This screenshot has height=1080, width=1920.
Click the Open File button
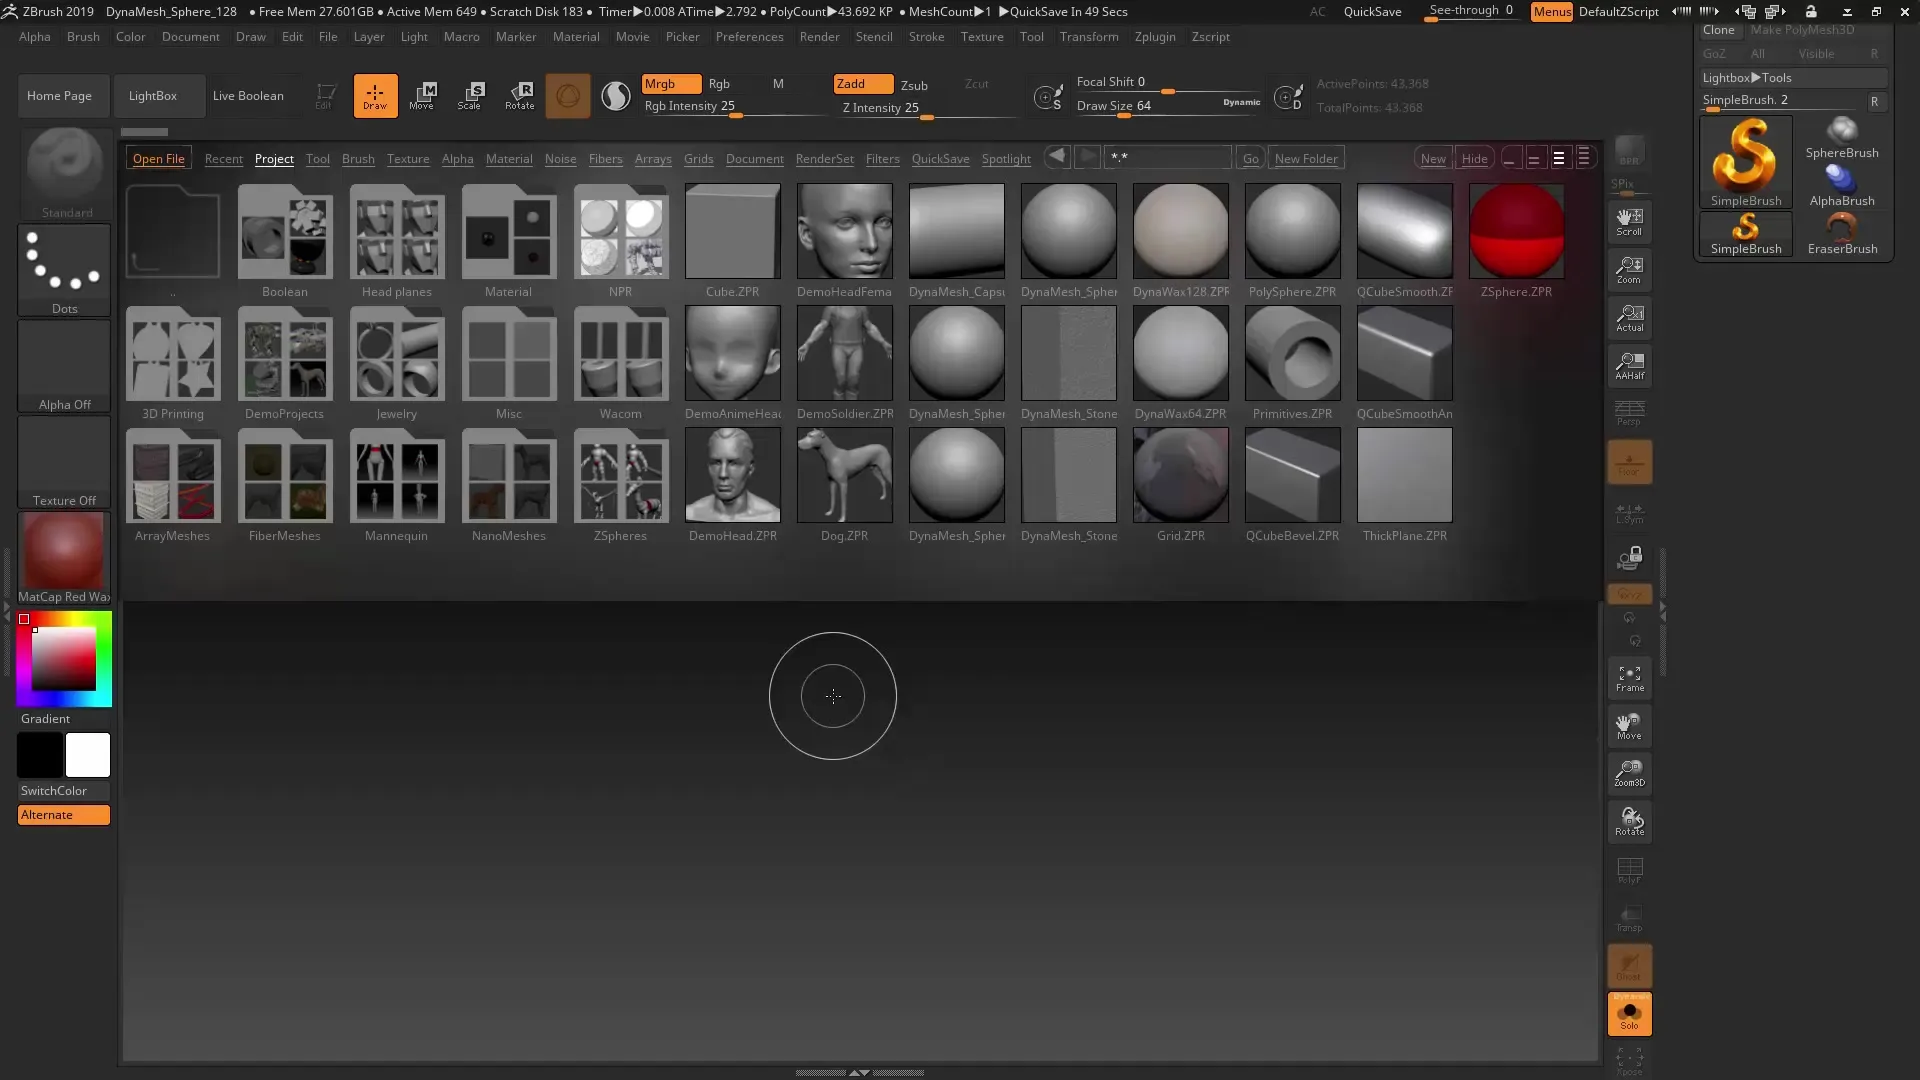pyautogui.click(x=159, y=159)
